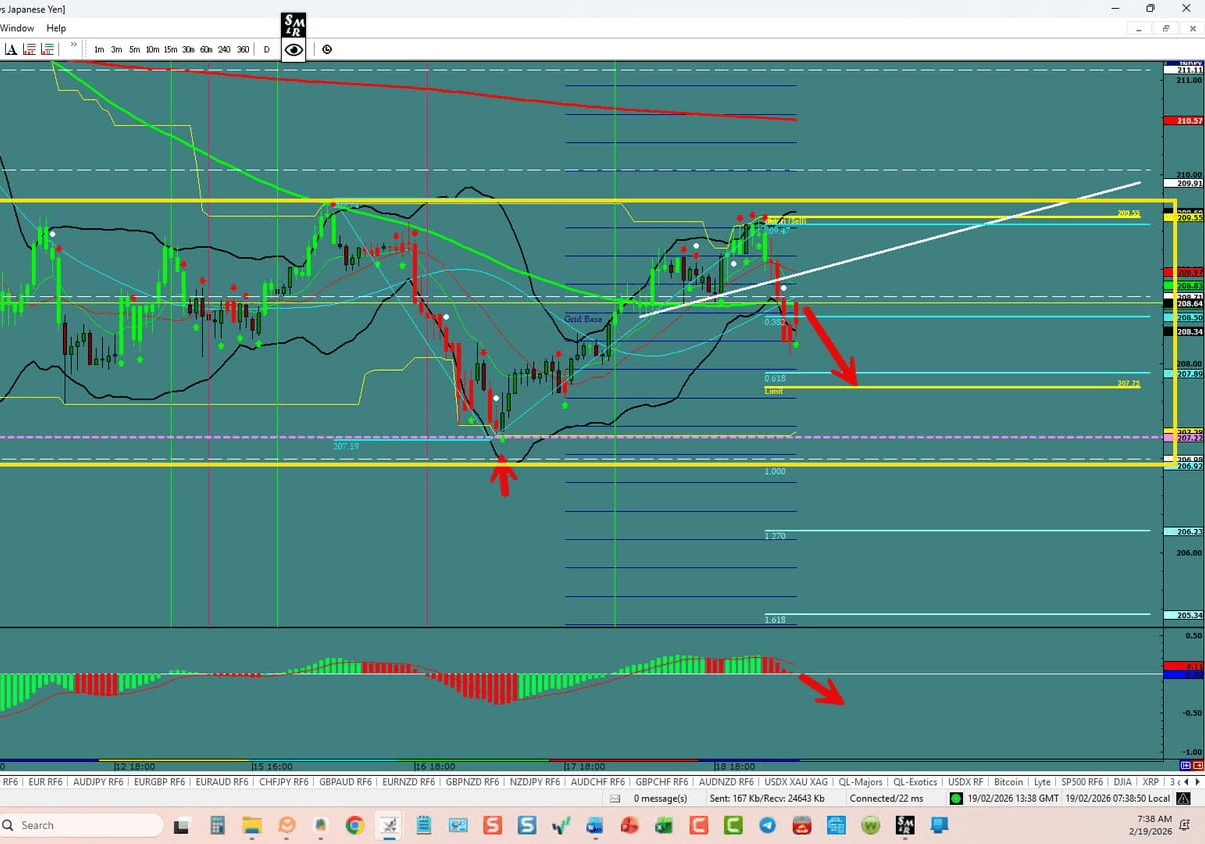Click the first chart grid icon
Screen dimensions: 1205x844
(x=29, y=48)
